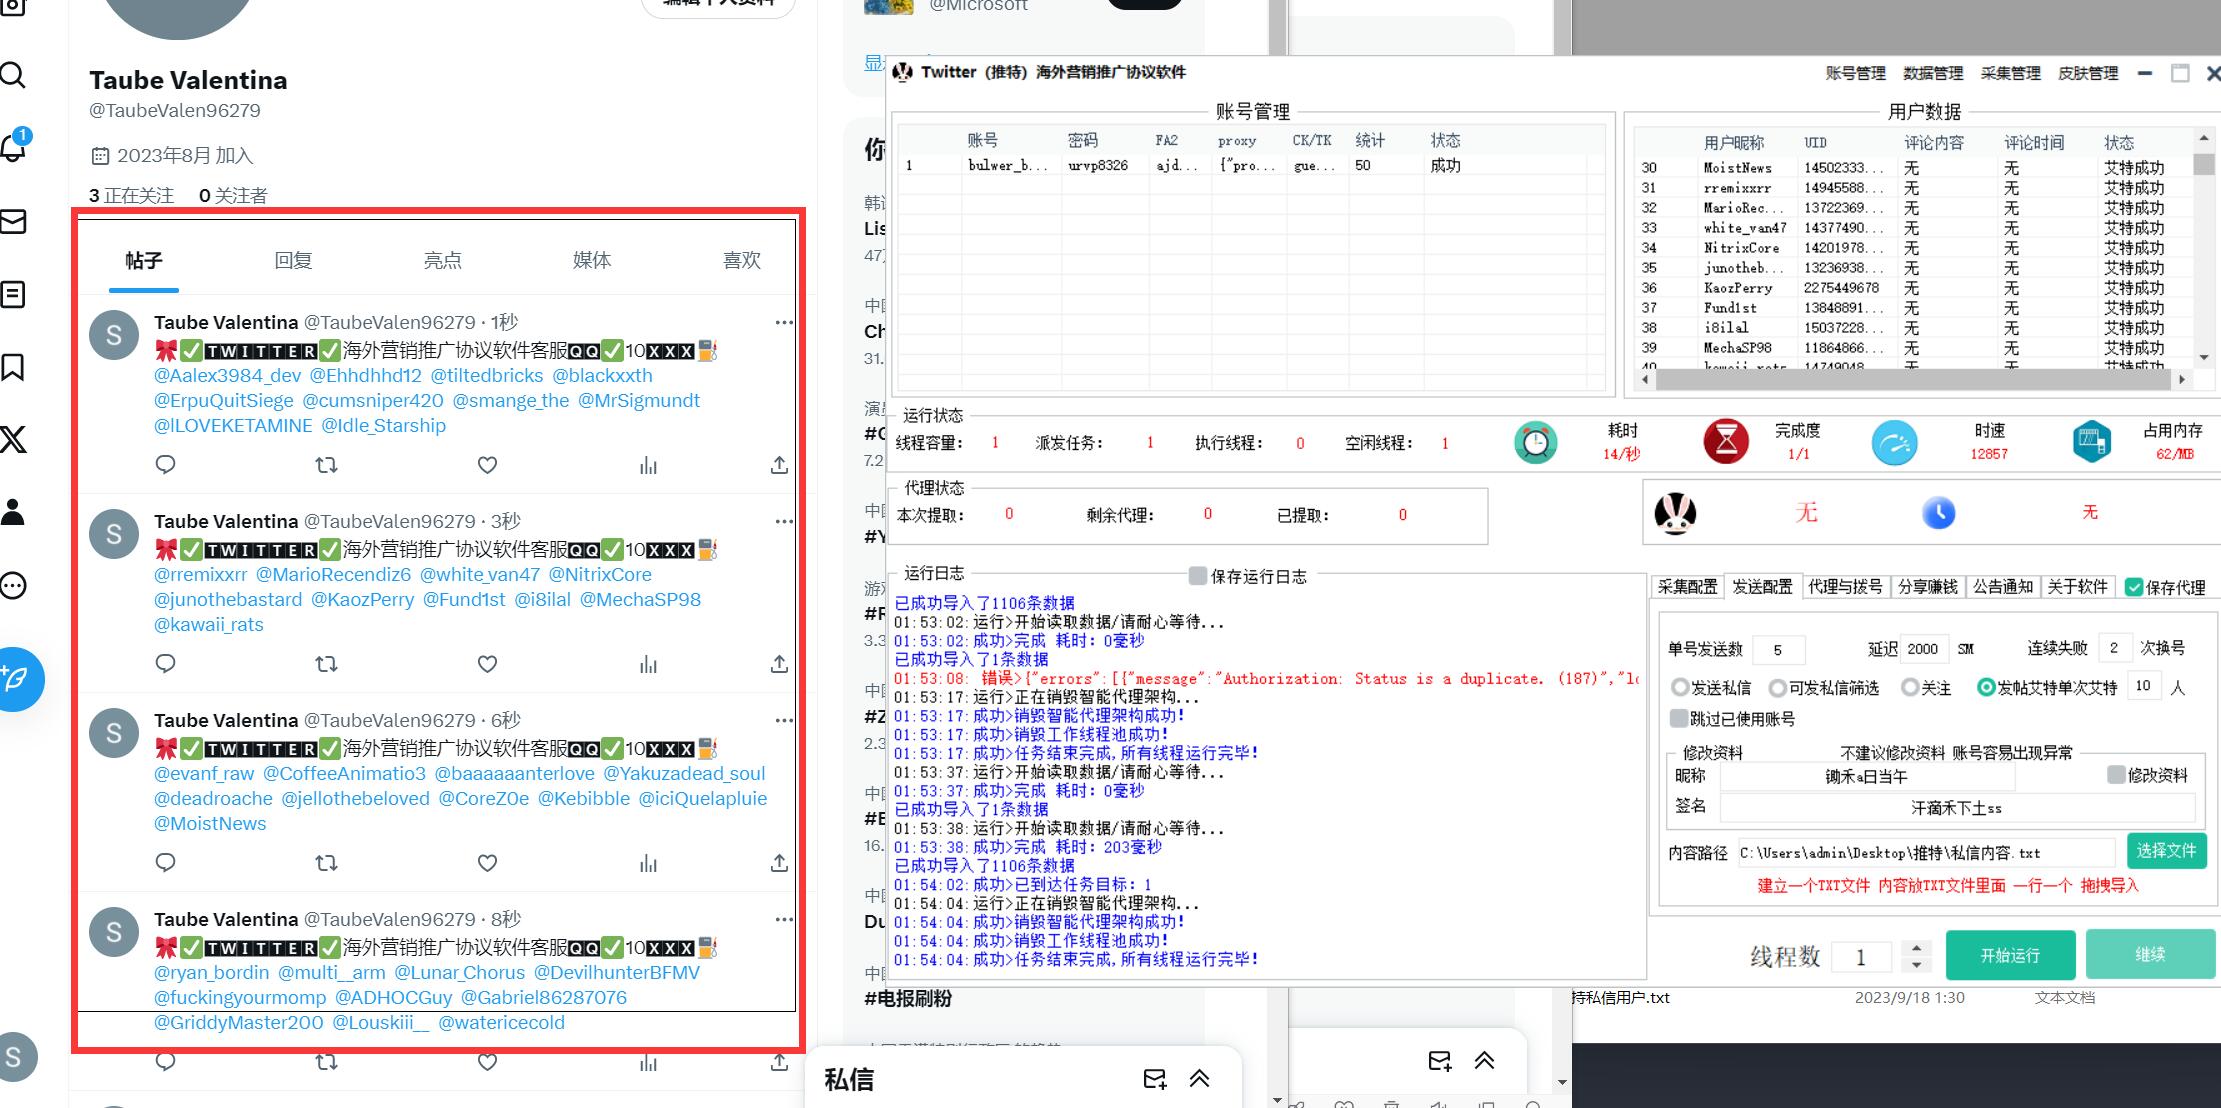Like the first post with heart icon
This screenshot has height=1108, width=2221.
coord(487,465)
